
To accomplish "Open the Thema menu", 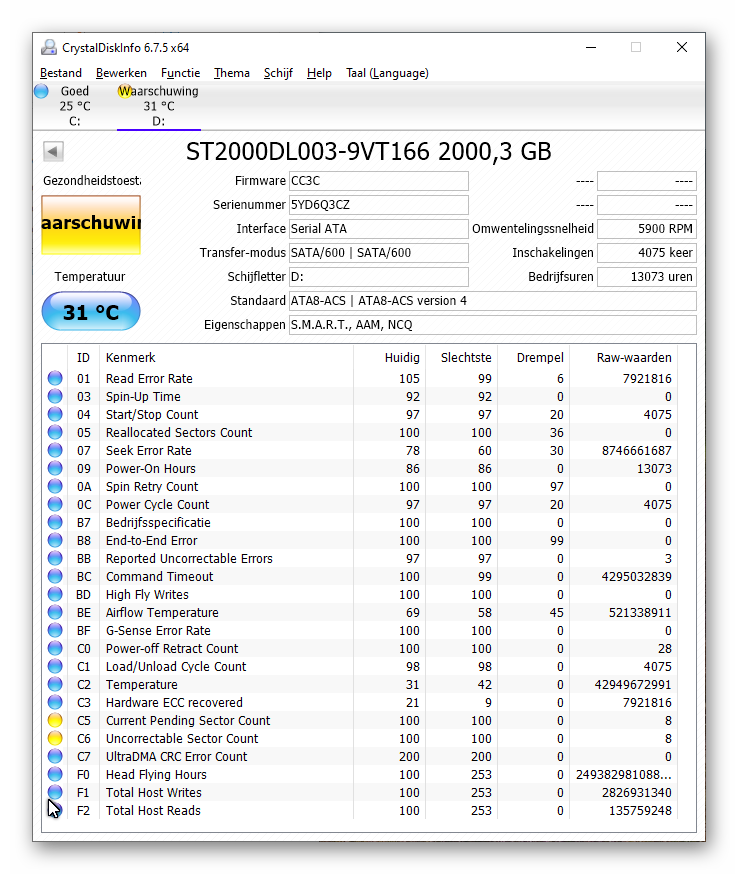I will [x=231, y=73].
